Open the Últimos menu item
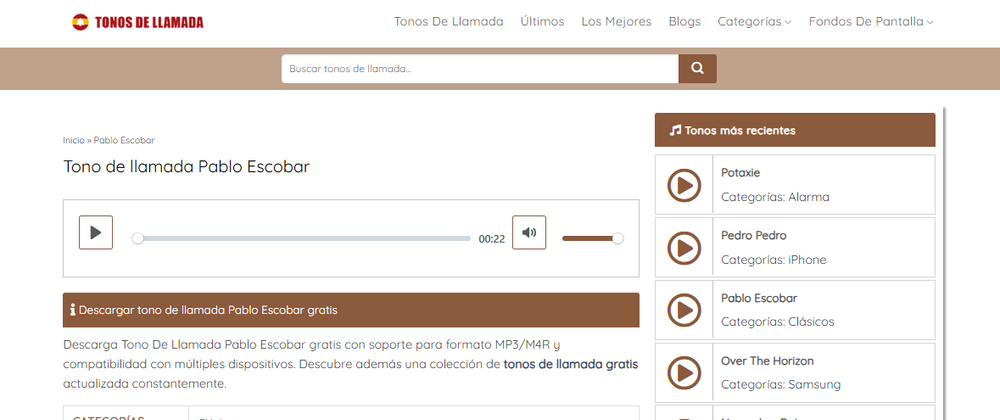 pyautogui.click(x=542, y=21)
